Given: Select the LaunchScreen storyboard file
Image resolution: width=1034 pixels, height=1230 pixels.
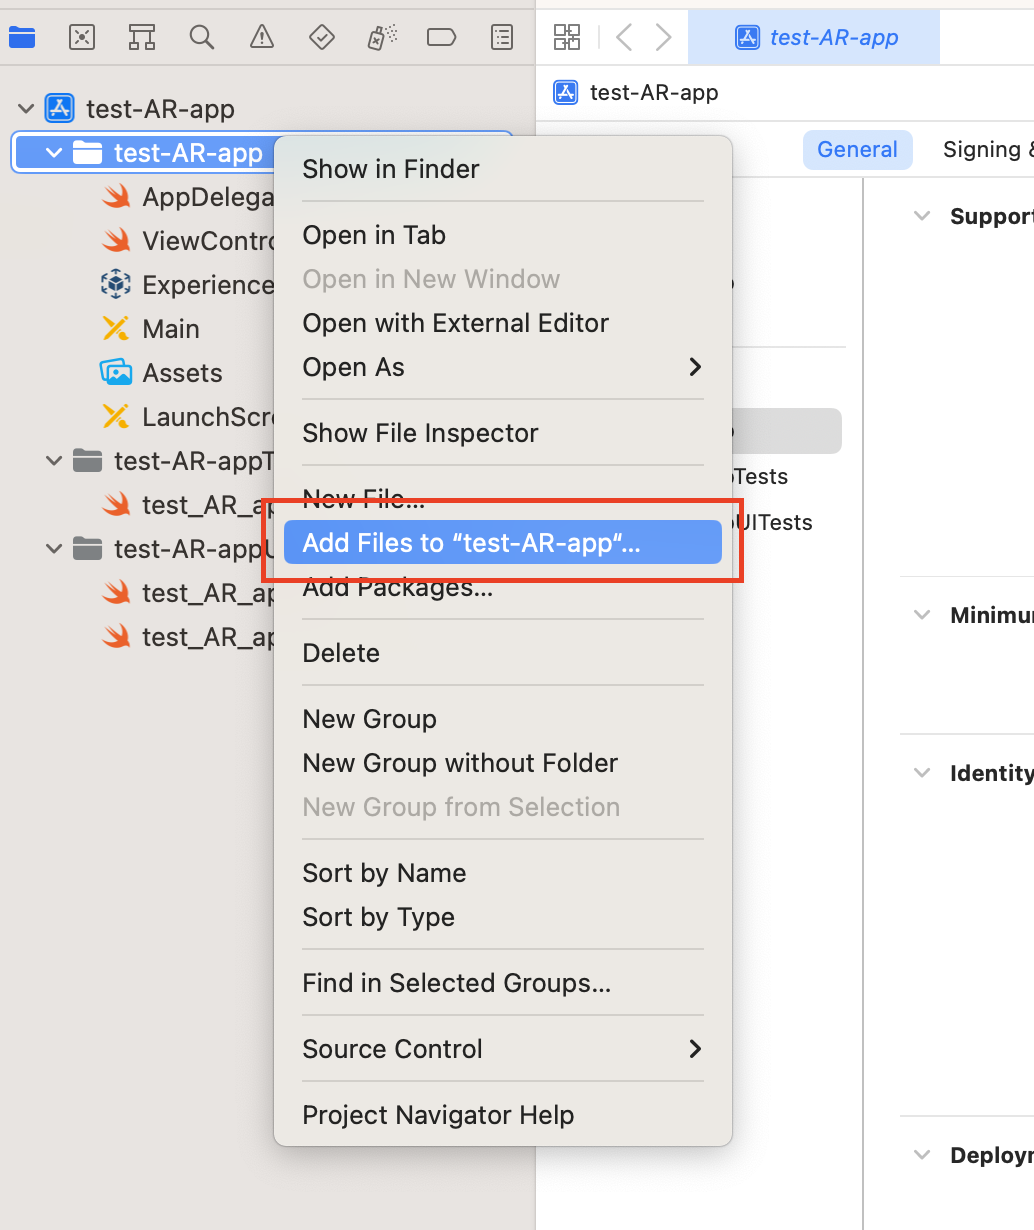Looking at the screenshot, I should (x=187, y=417).
